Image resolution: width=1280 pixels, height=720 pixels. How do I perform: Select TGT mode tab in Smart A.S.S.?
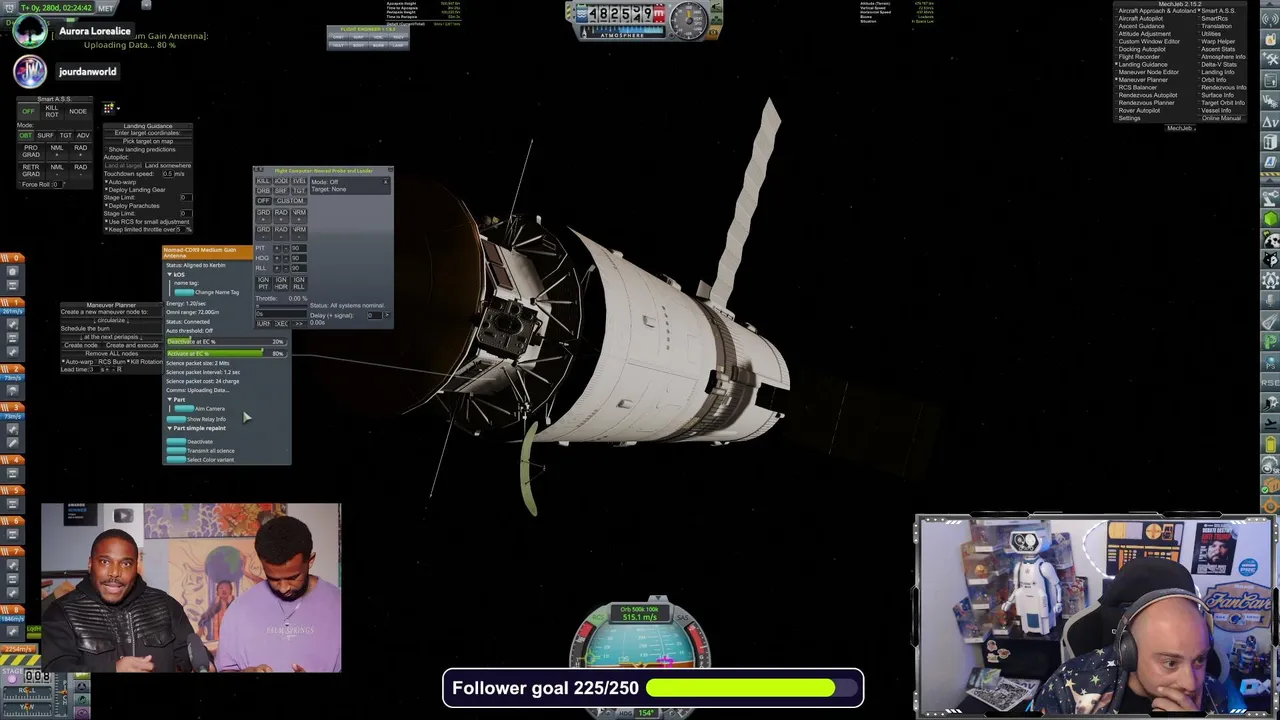point(65,135)
